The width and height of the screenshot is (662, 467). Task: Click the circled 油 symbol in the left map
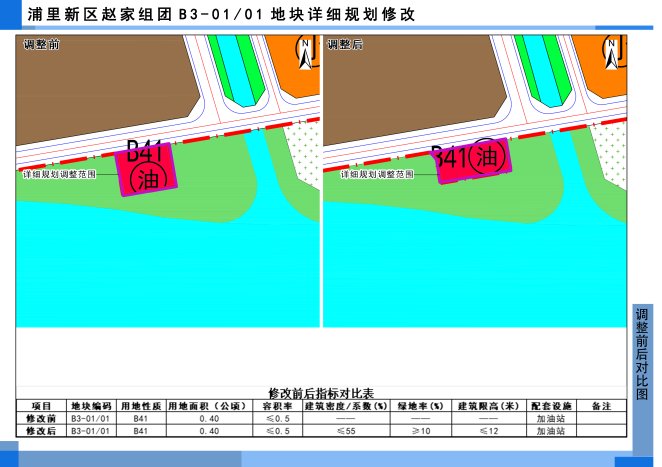(x=147, y=179)
